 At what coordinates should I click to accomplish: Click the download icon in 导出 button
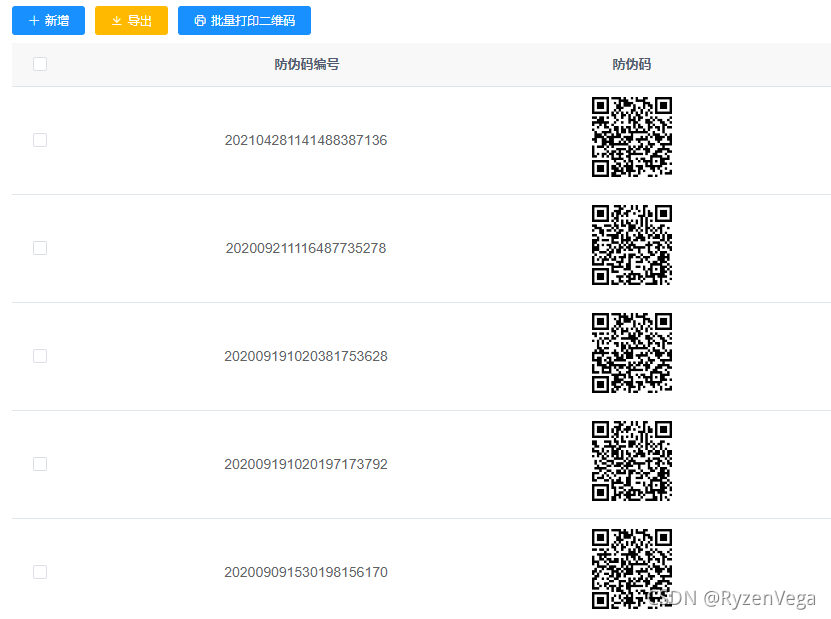[x=117, y=21]
